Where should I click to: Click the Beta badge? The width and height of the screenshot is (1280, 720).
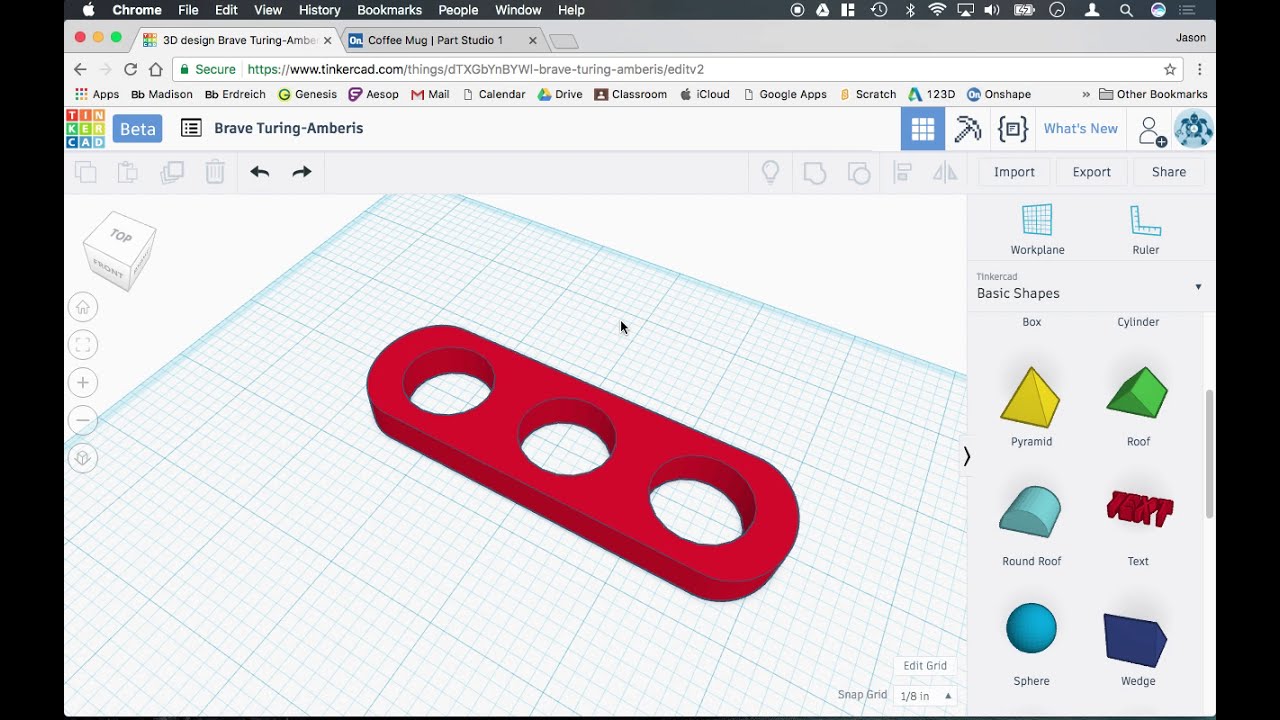(x=137, y=129)
